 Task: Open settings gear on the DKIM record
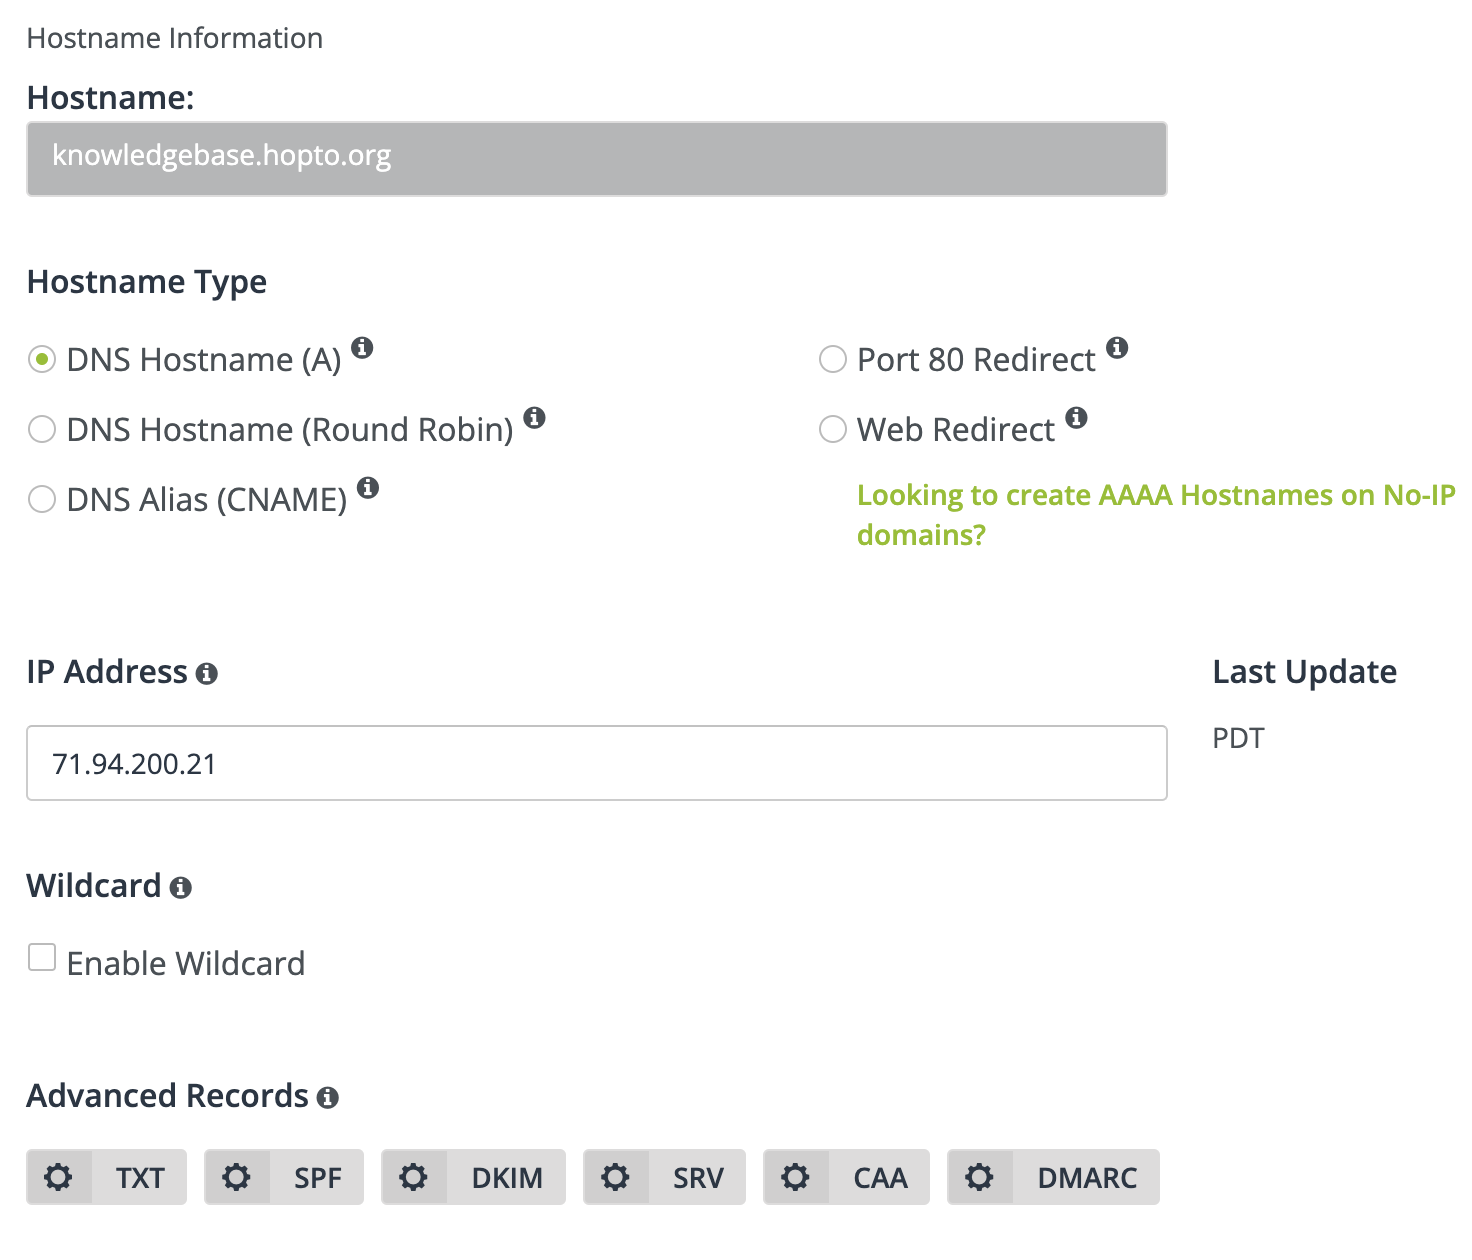(415, 1177)
